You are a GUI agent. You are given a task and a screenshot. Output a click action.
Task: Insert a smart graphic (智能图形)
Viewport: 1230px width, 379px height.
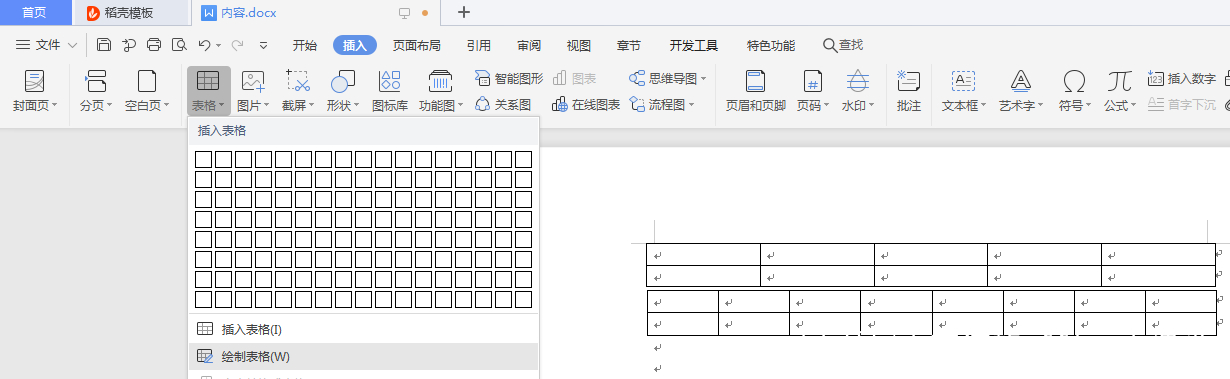coord(509,78)
